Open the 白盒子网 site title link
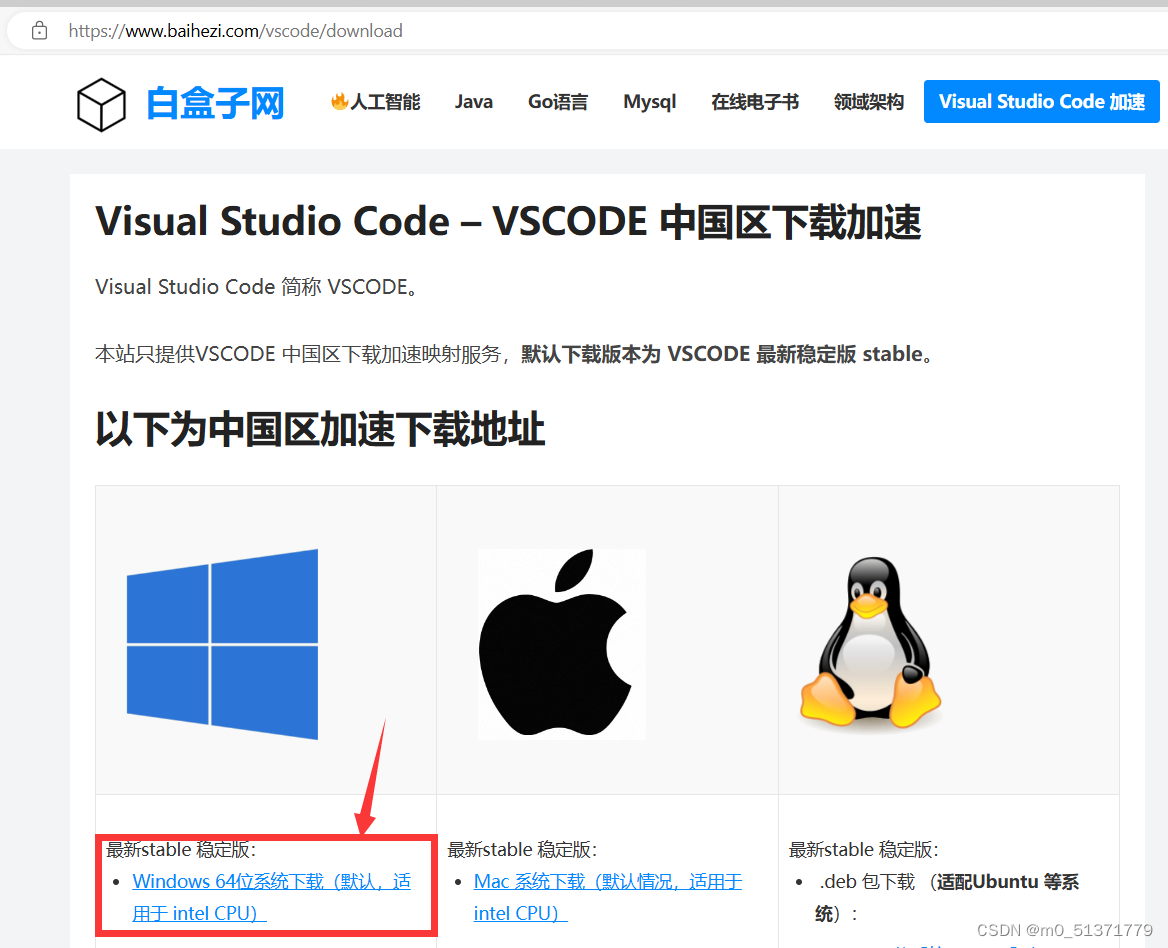This screenshot has width=1168, height=948. (x=215, y=103)
